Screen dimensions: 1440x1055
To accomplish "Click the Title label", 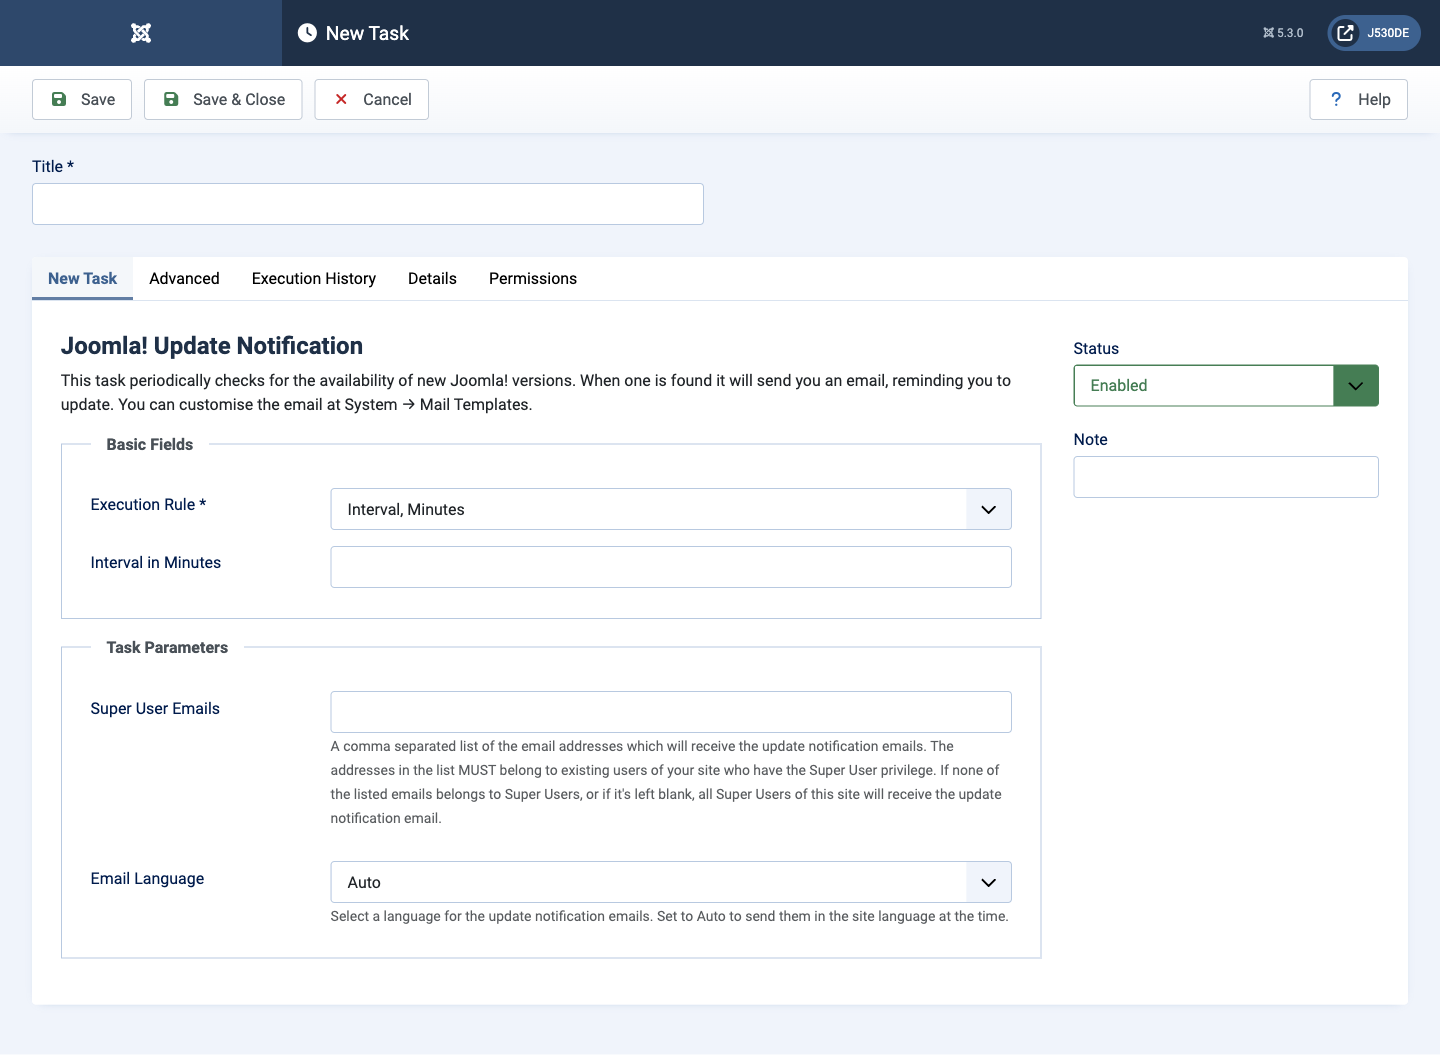I will (x=53, y=167).
